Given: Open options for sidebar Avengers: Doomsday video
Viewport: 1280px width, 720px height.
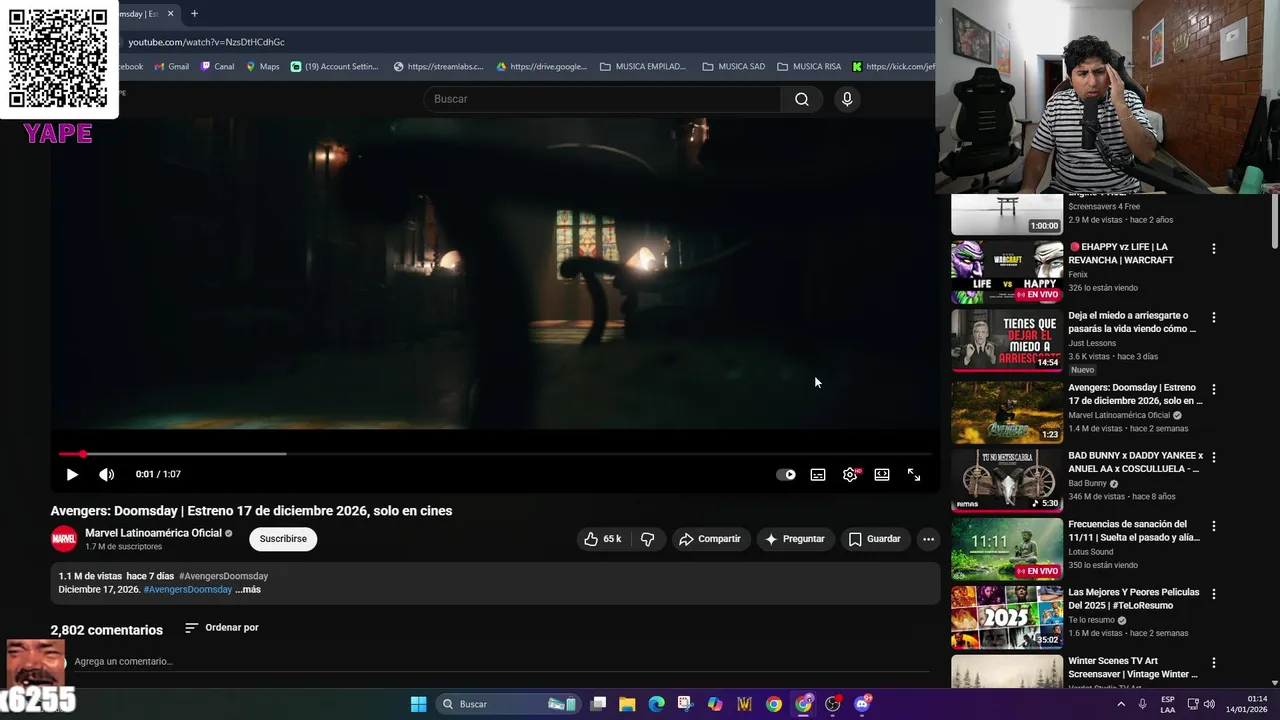Looking at the screenshot, I should (1214, 389).
